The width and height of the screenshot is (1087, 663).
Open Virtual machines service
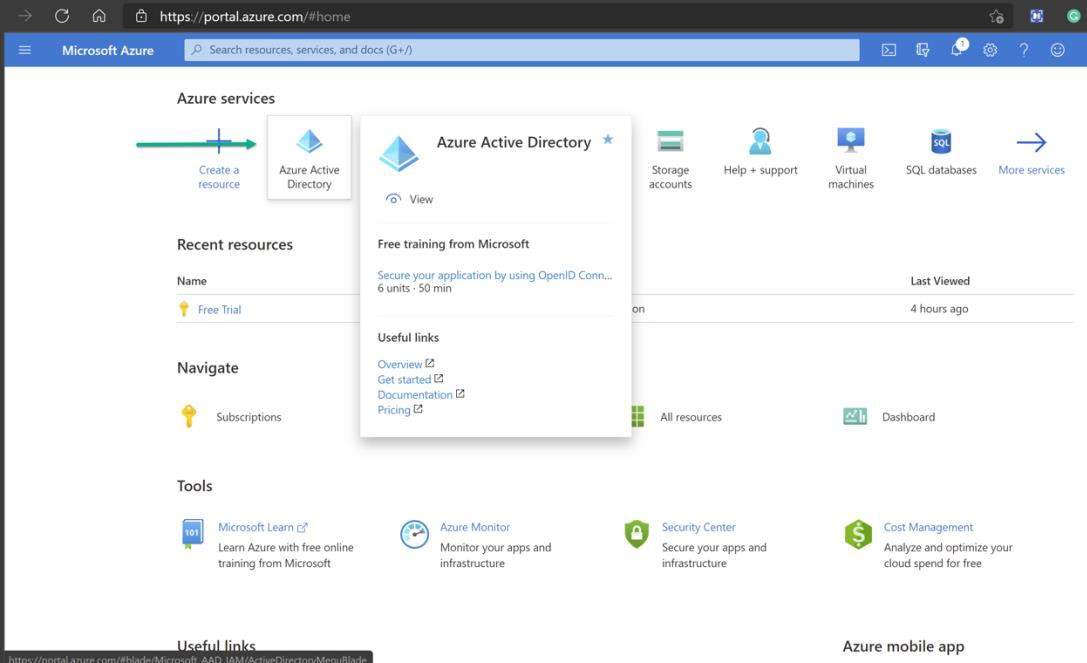coord(851,159)
